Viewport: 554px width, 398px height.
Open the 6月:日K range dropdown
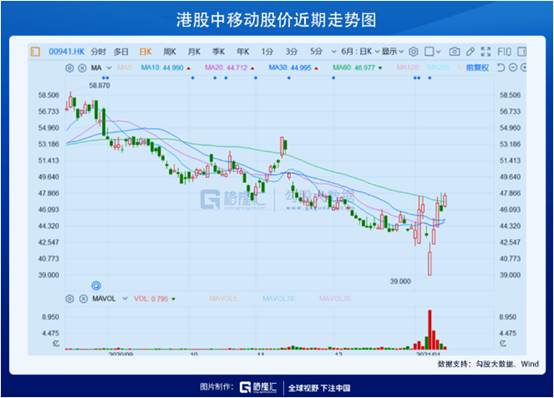click(360, 52)
